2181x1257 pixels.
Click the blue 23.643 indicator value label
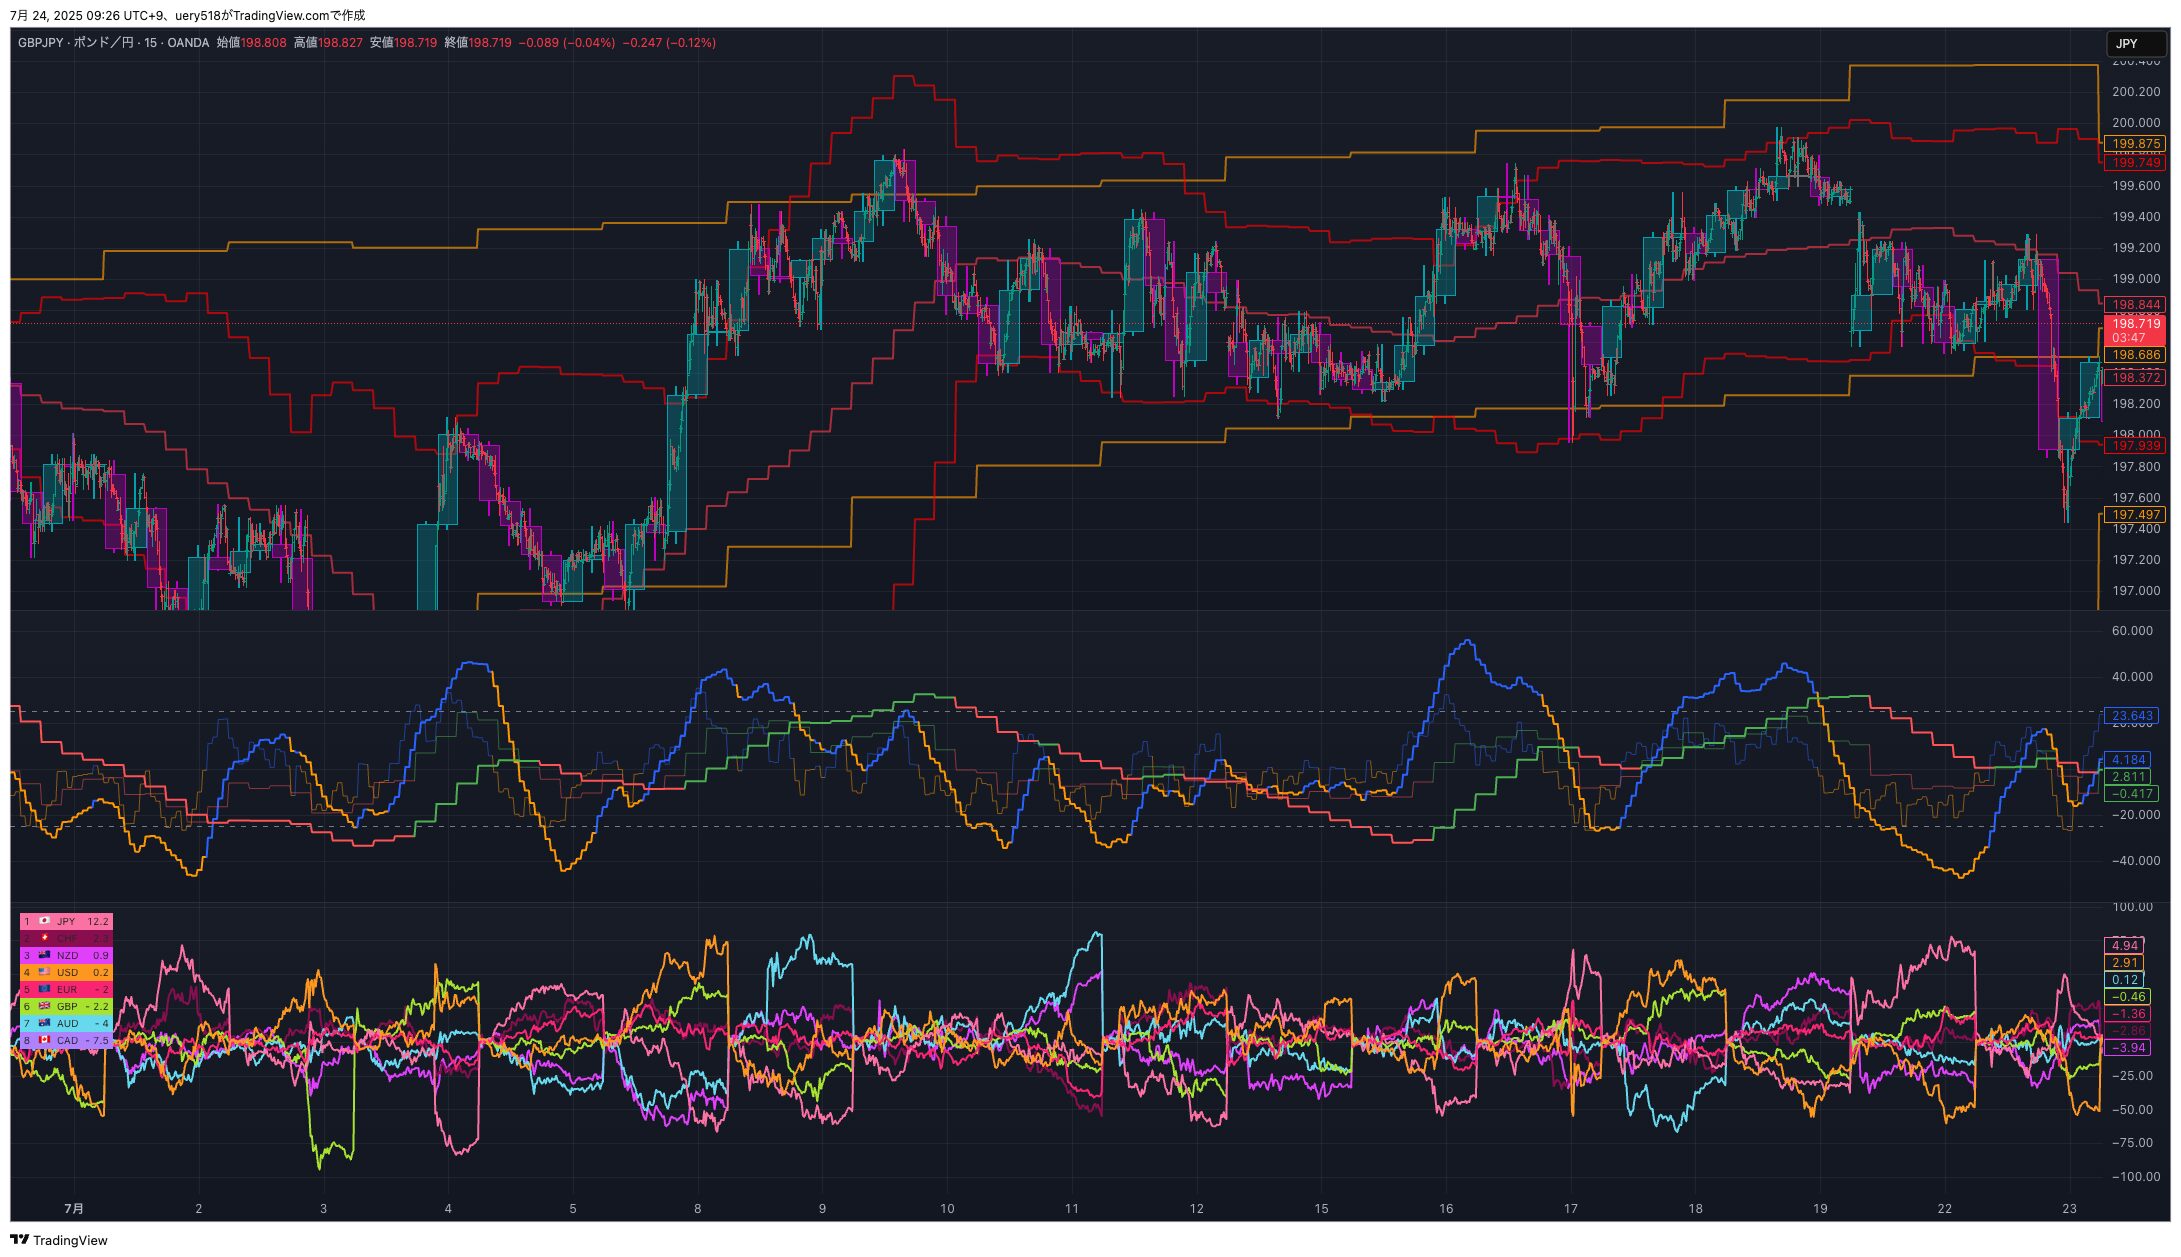click(x=2131, y=716)
